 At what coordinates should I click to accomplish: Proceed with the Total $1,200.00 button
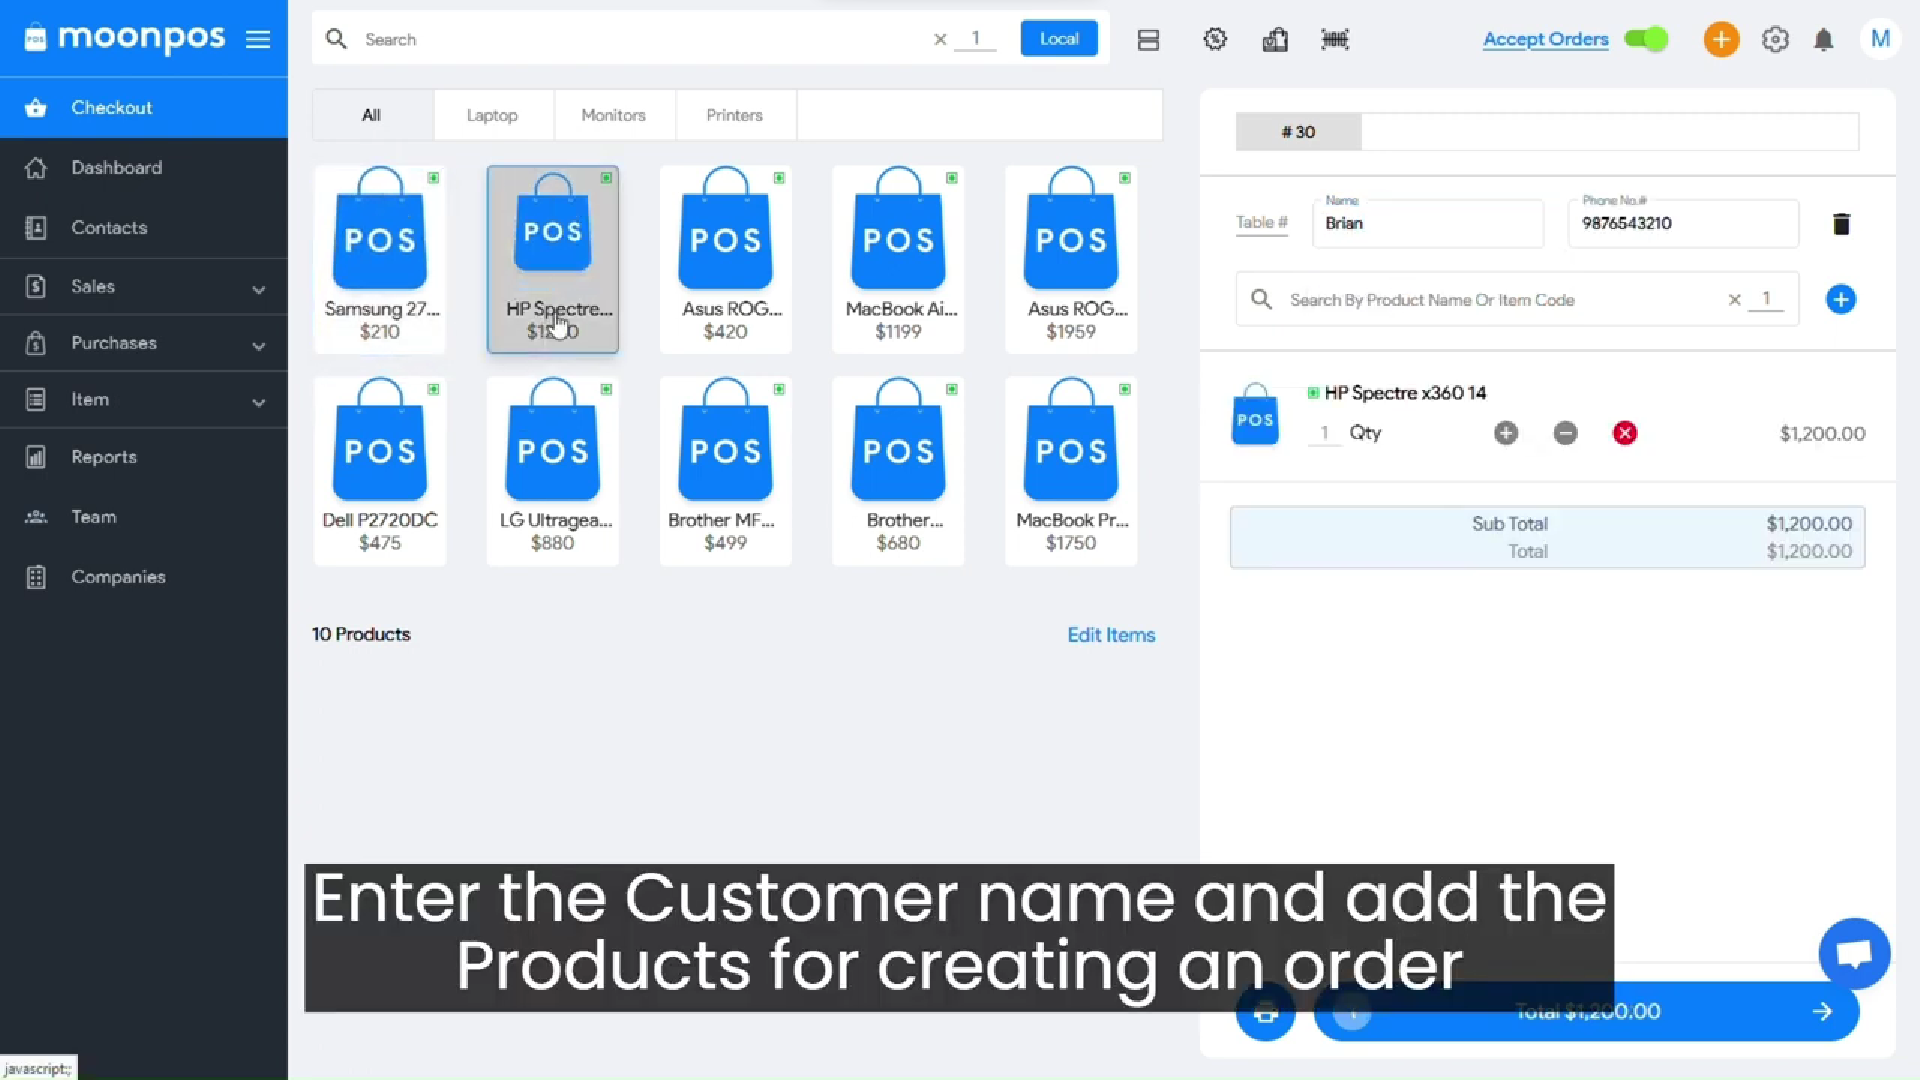point(1586,1012)
